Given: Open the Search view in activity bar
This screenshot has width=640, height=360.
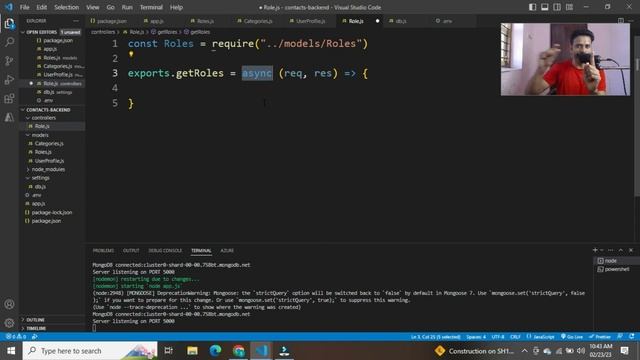Looking at the screenshot, I should [x=9, y=42].
